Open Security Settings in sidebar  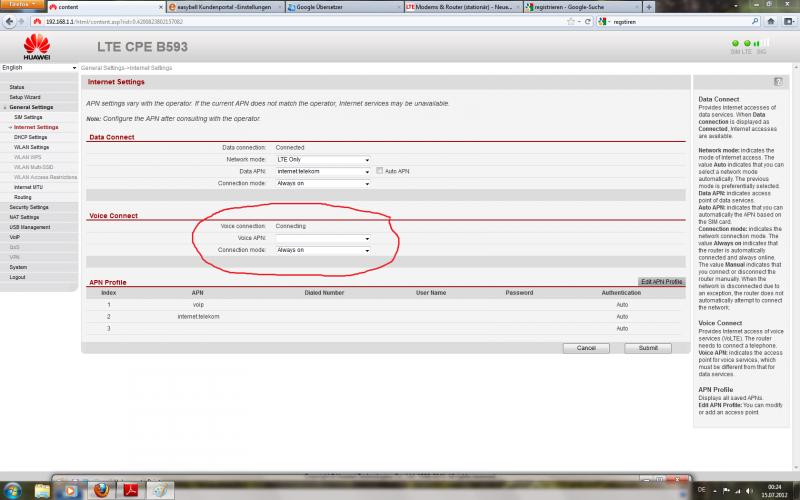(29, 207)
